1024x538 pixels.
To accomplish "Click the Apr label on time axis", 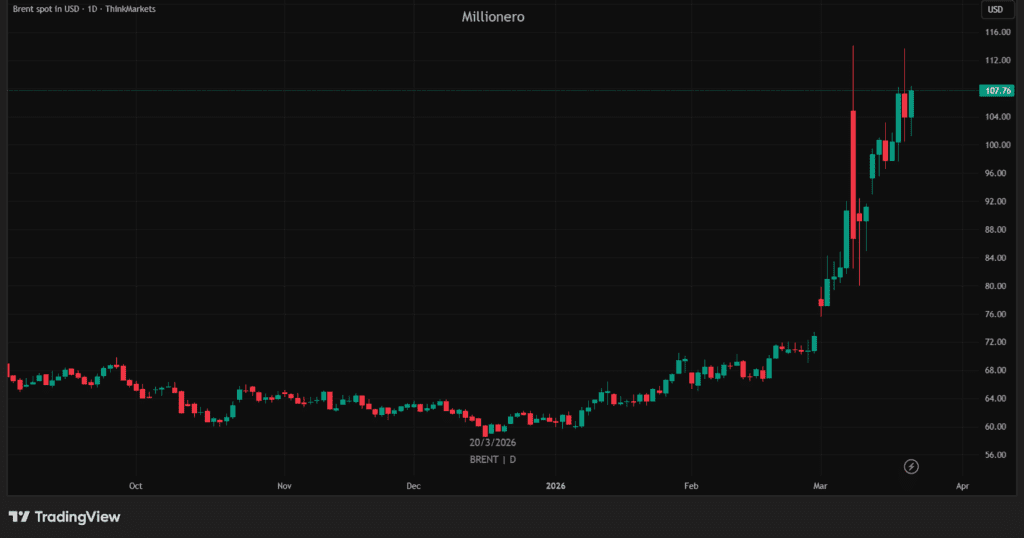I will pyautogui.click(x=962, y=486).
